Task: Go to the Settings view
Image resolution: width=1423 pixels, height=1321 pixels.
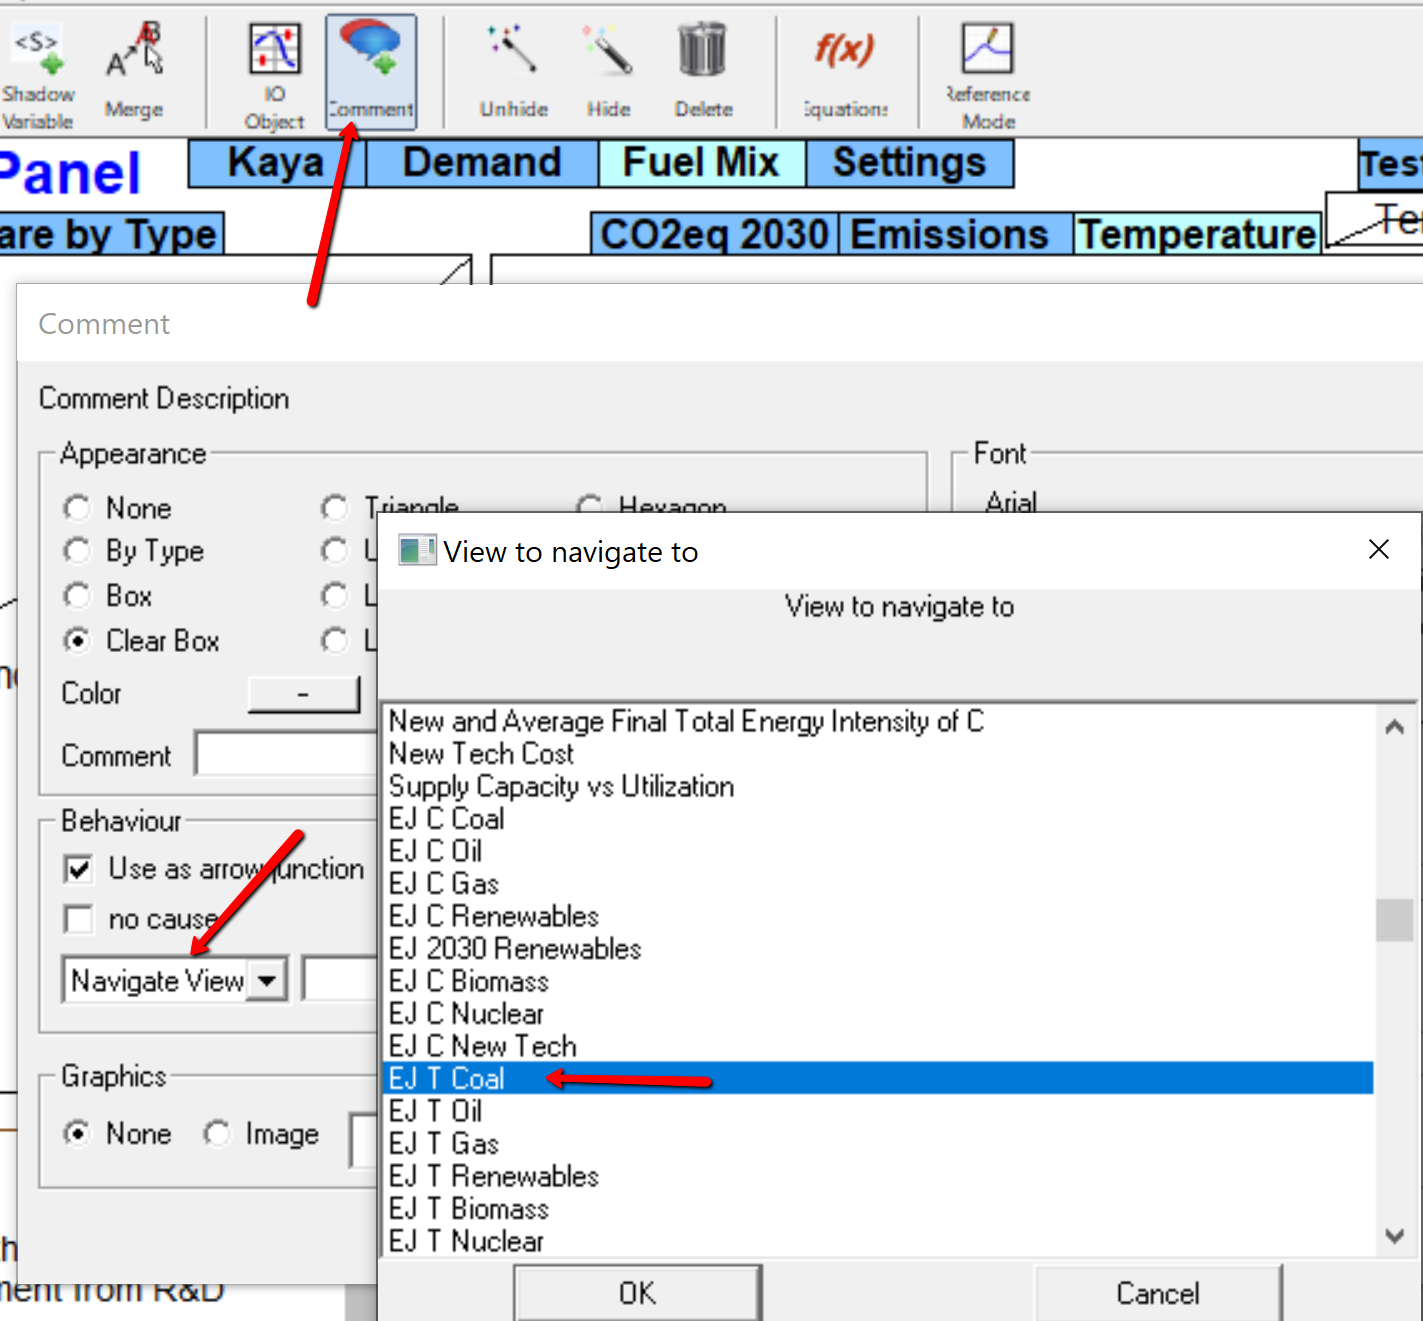Action: point(909,164)
